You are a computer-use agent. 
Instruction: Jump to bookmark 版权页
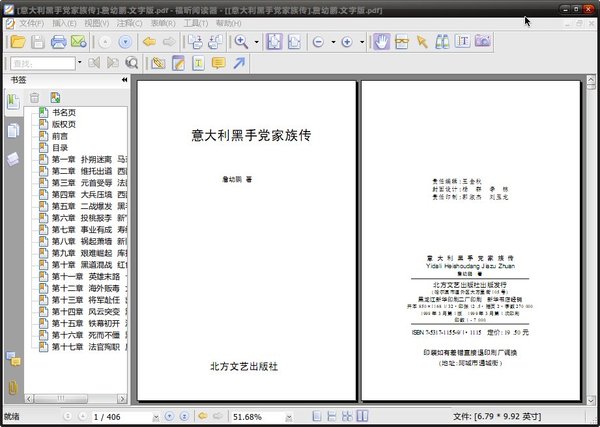pos(64,124)
